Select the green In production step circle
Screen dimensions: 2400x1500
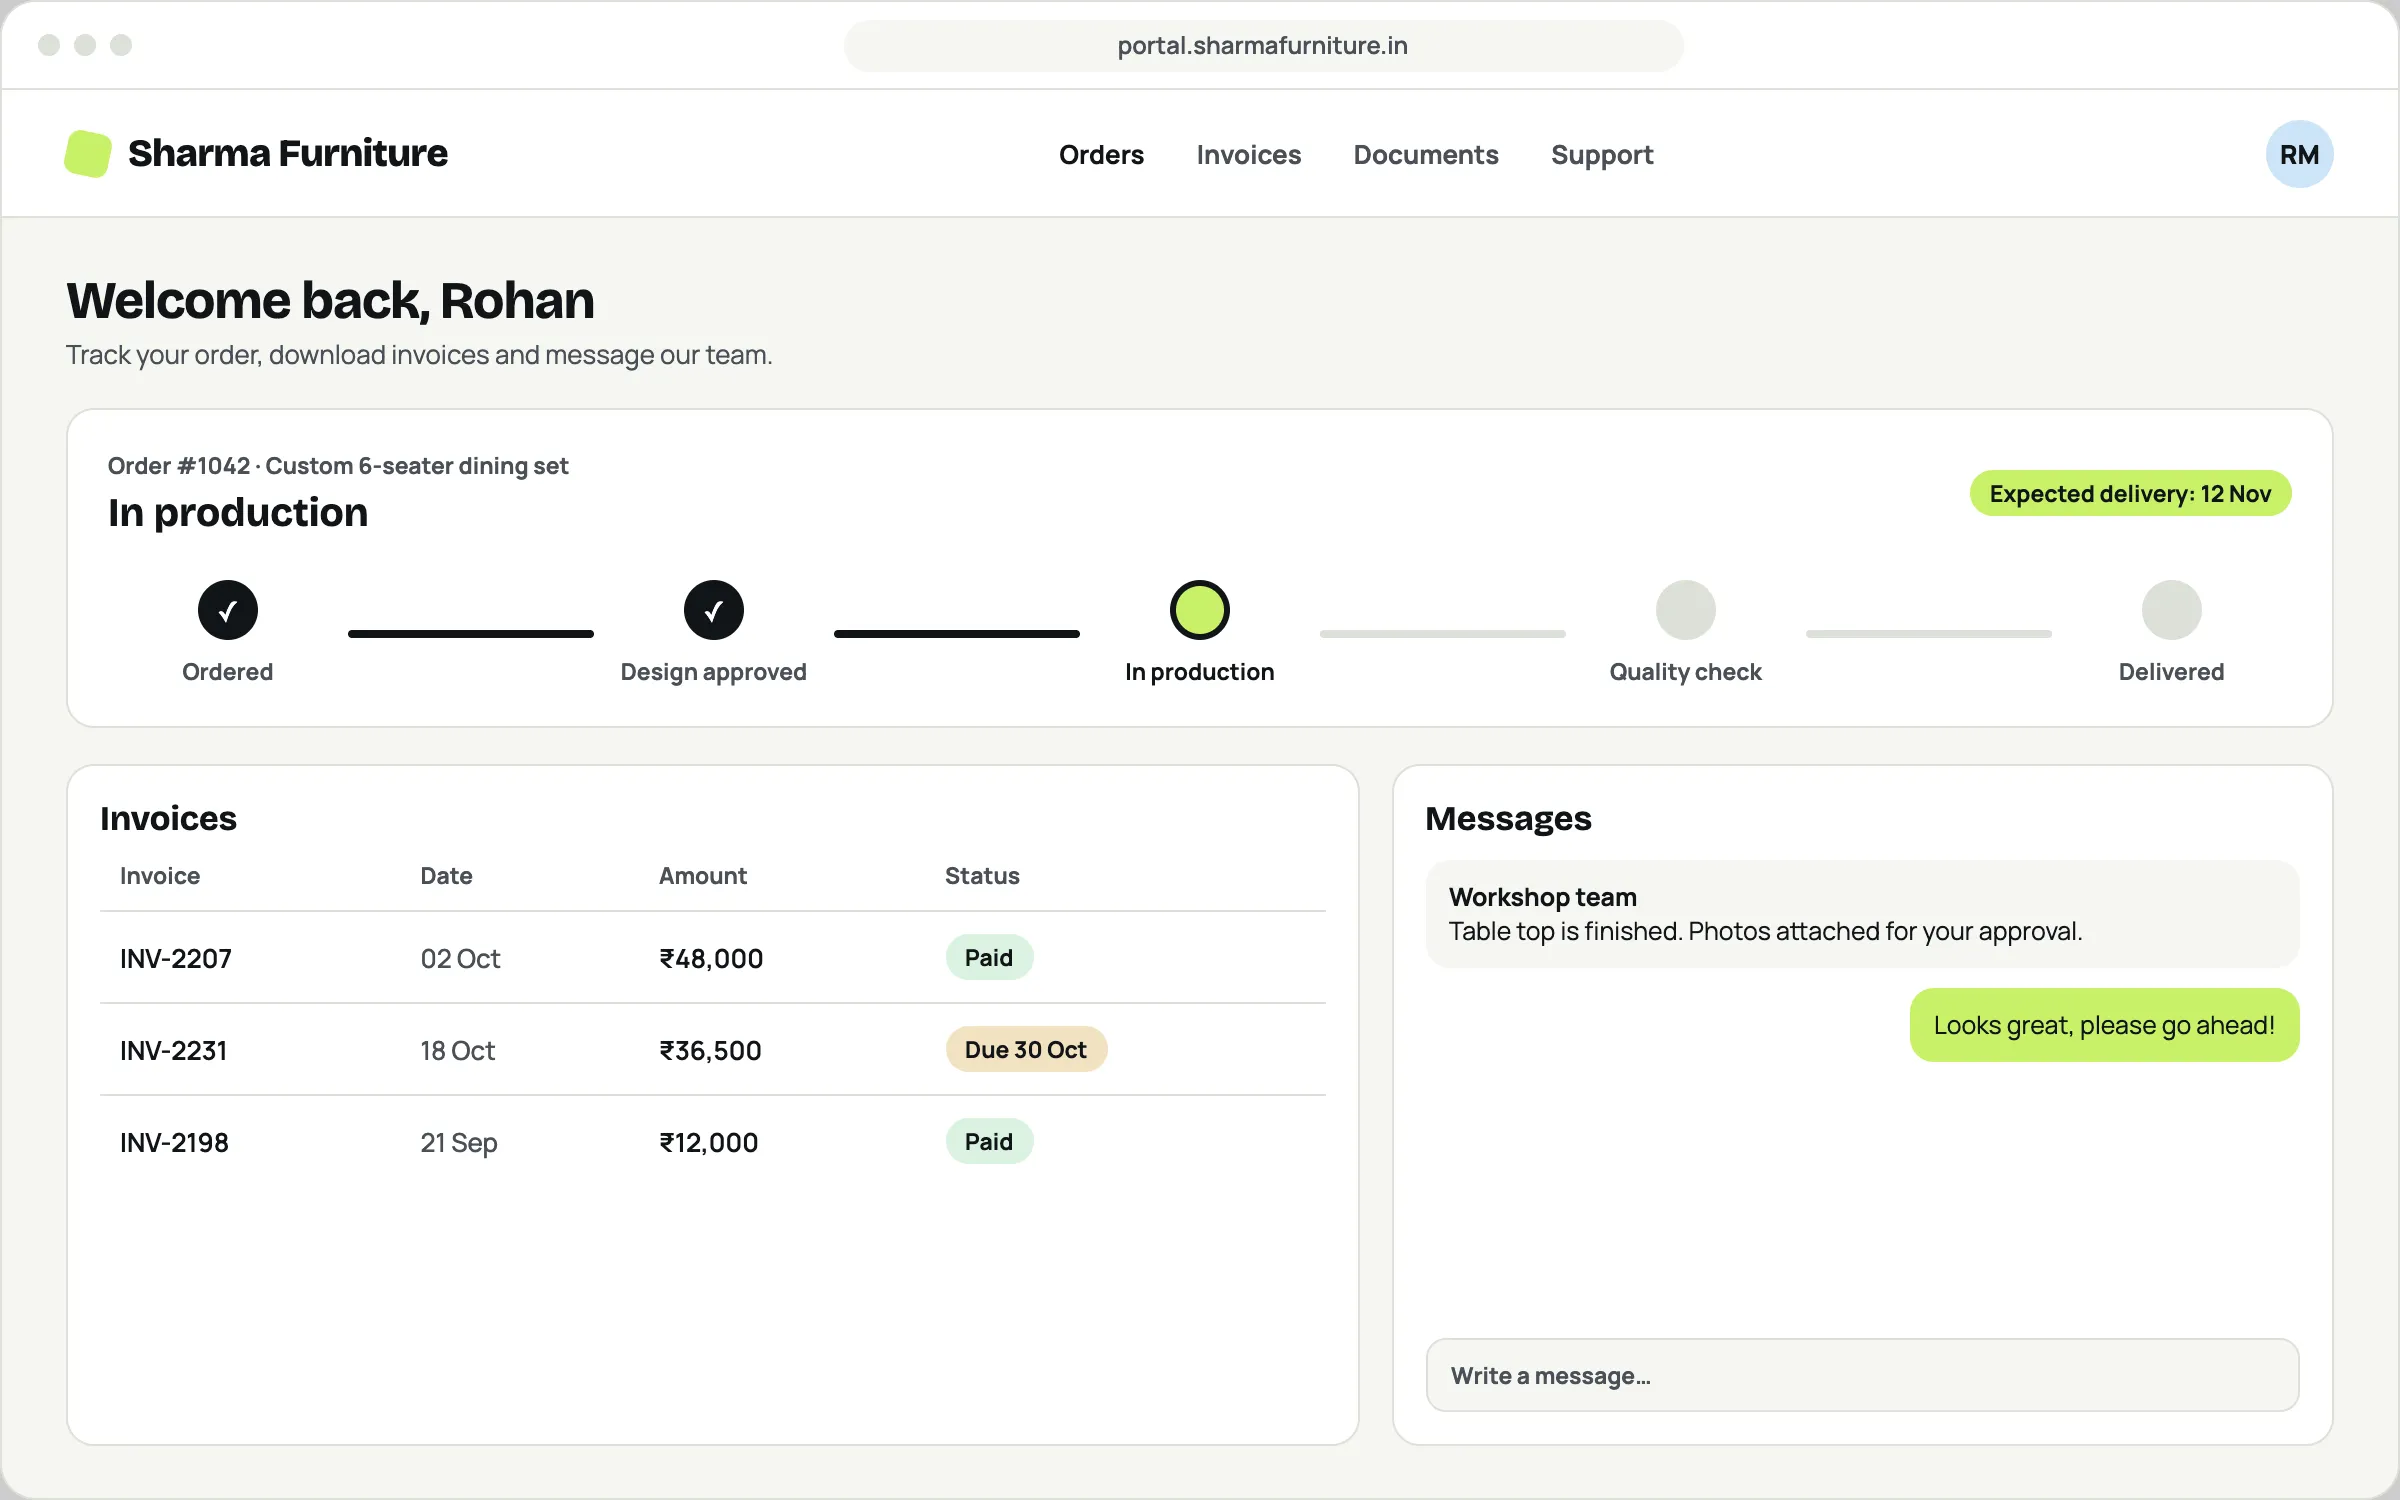pos(1200,610)
